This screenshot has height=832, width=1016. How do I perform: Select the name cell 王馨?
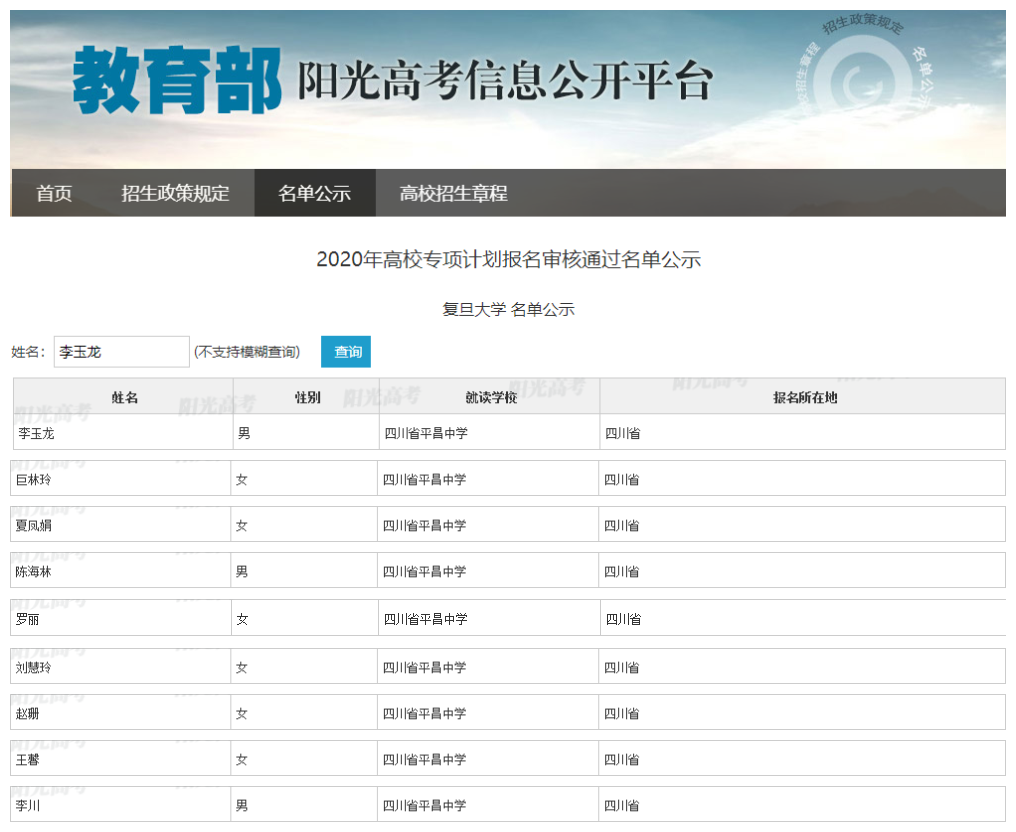121,759
